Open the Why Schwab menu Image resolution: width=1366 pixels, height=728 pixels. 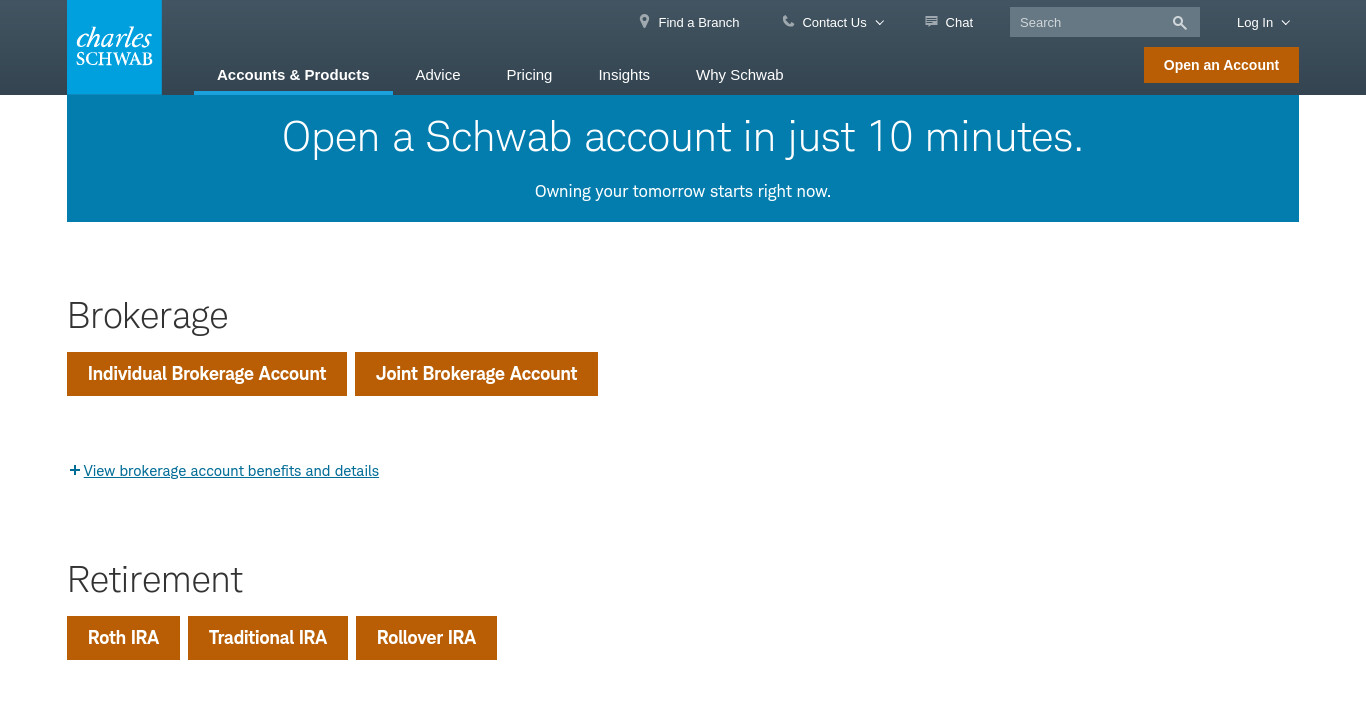[740, 74]
